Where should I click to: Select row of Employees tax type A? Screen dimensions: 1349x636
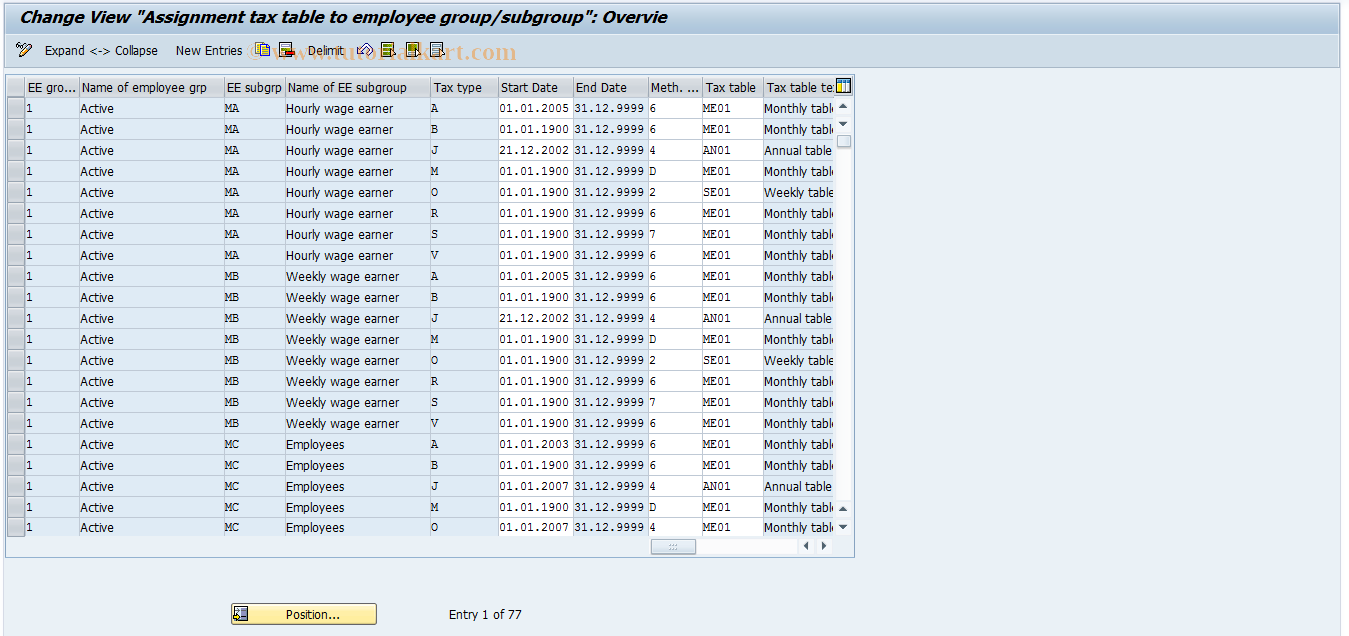16,444
